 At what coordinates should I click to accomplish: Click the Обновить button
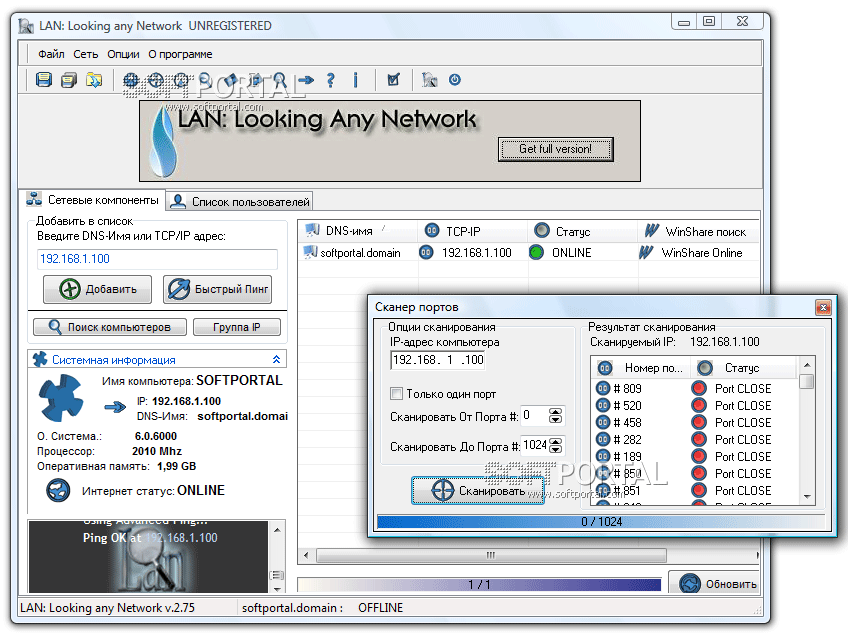point(714,583)
